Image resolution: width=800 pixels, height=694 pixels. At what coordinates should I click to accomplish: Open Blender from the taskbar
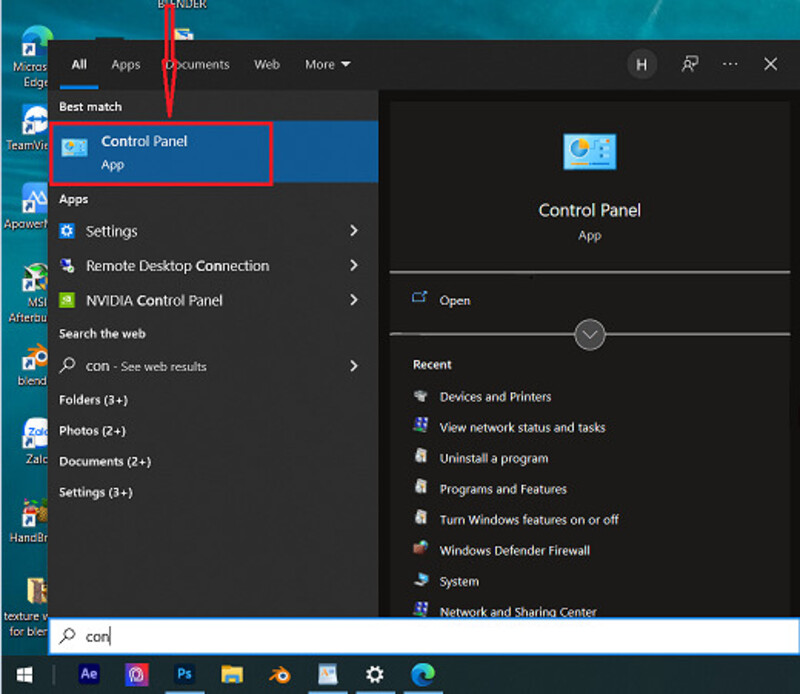coord(280,675)
